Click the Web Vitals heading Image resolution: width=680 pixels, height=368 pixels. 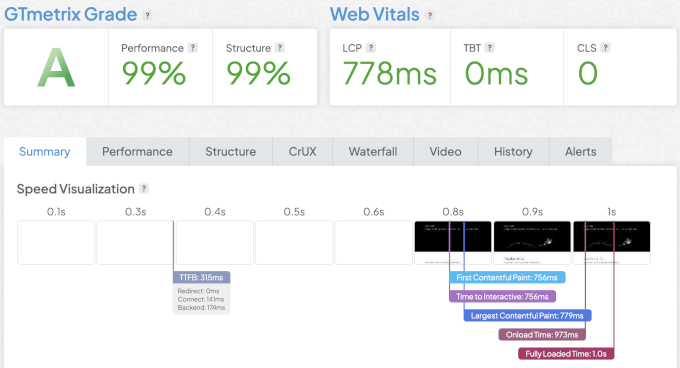375,14
